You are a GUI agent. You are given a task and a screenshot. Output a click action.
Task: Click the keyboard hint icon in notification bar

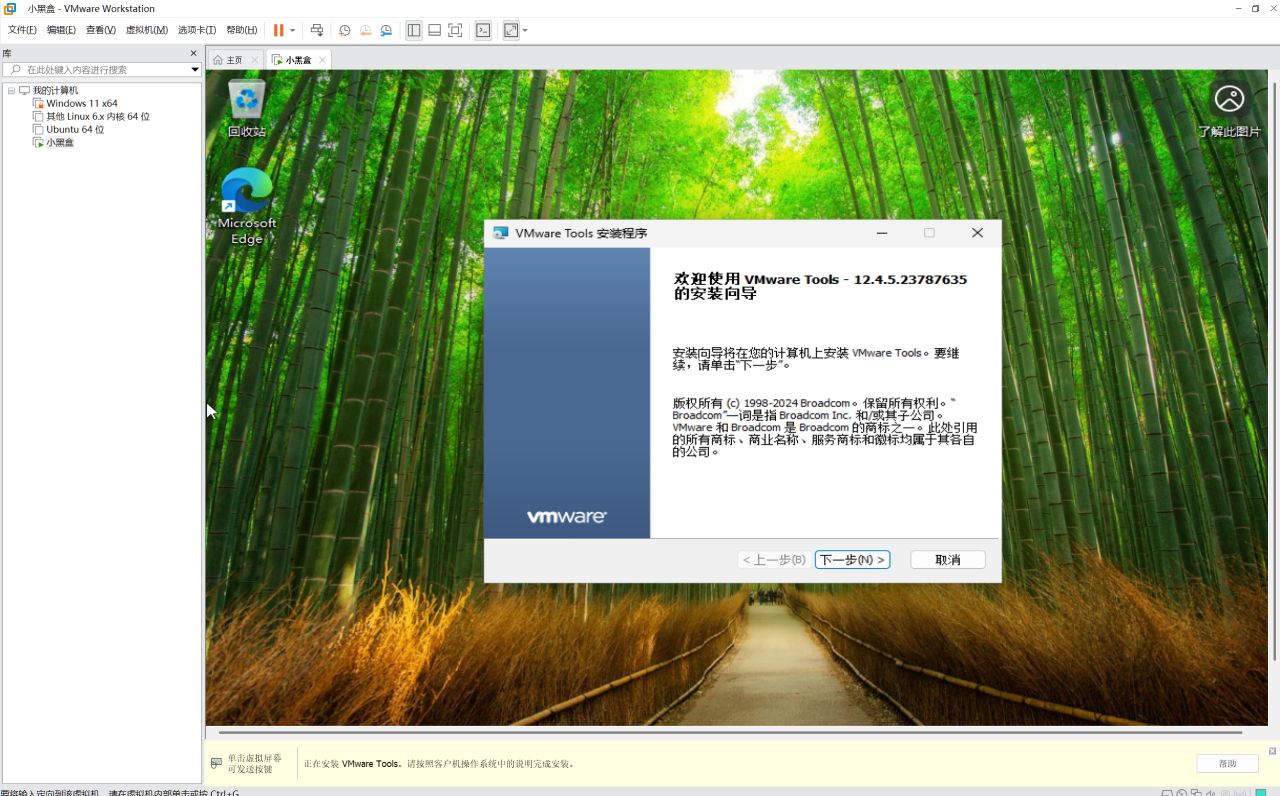(216, 764)
